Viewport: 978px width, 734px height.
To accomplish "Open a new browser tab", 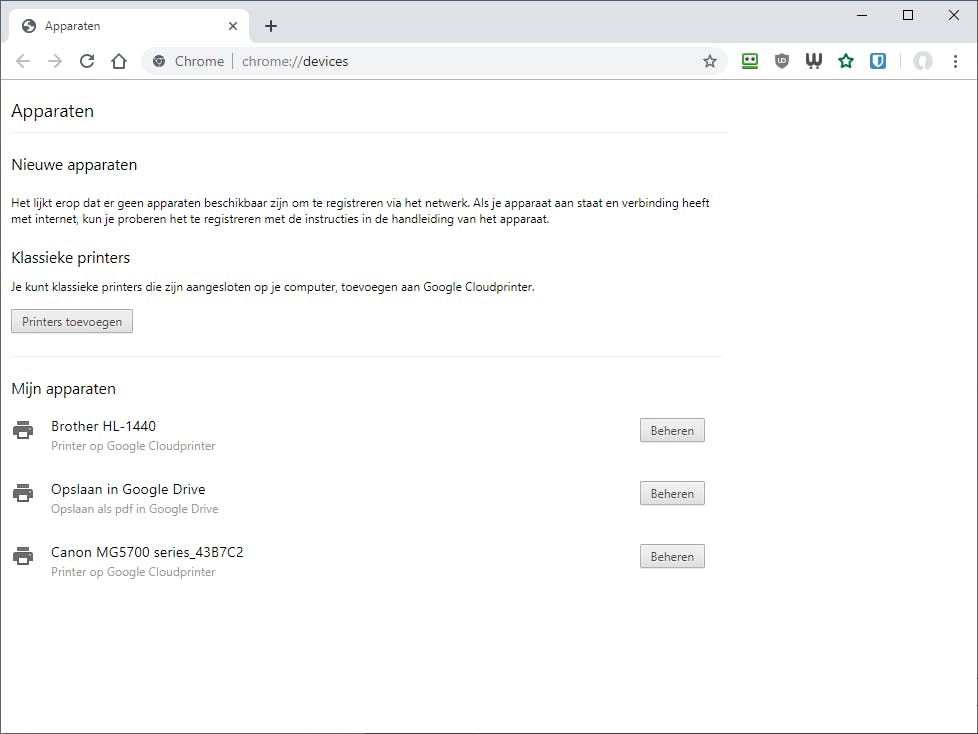I will [270, 25].
